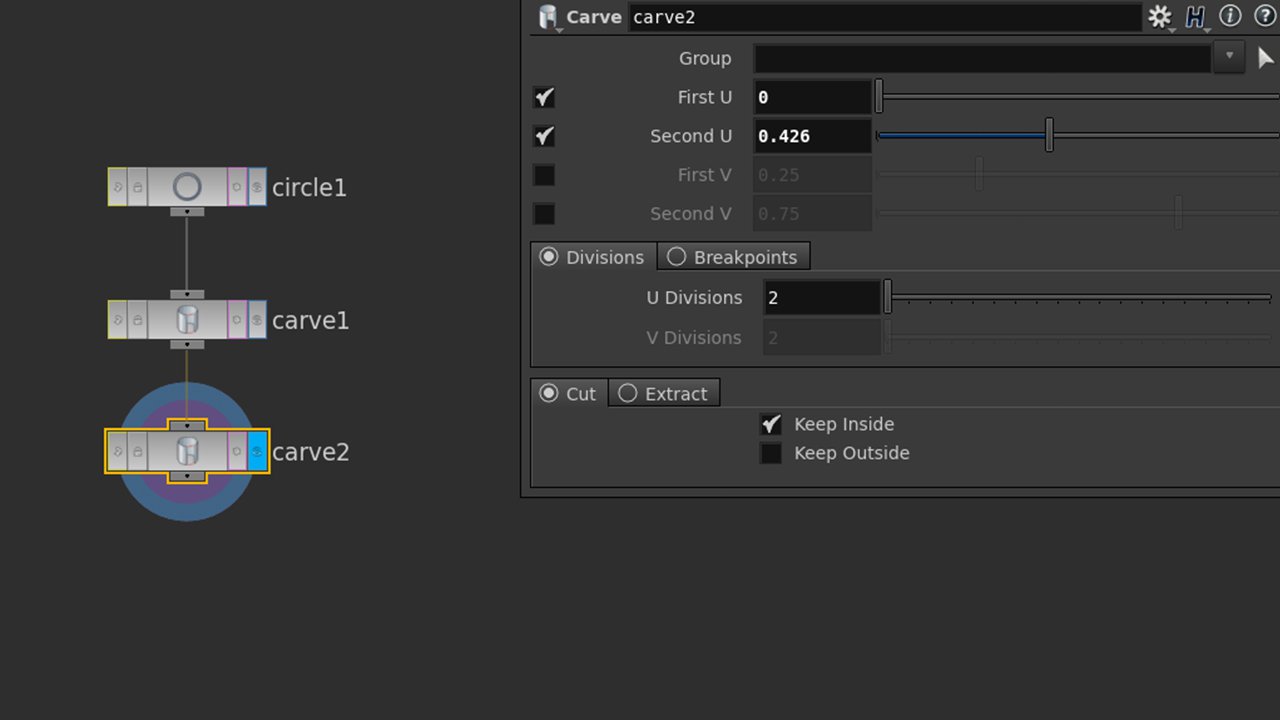This screenshot has height=720, width=1280.
Task: Click the Group selection arrow icon
Action: coord(1265,58)
